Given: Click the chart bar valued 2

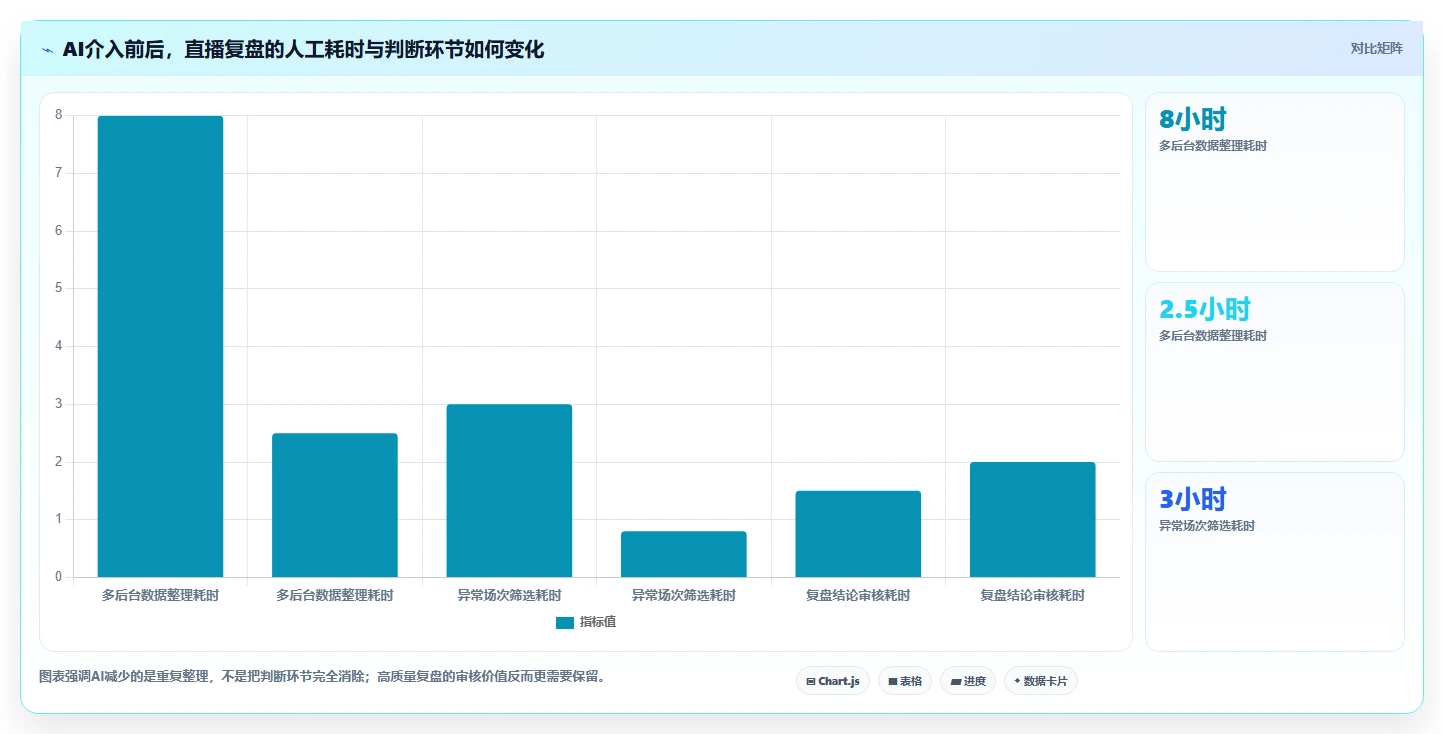Looking at the screenshot, I should click(1033, 519).
